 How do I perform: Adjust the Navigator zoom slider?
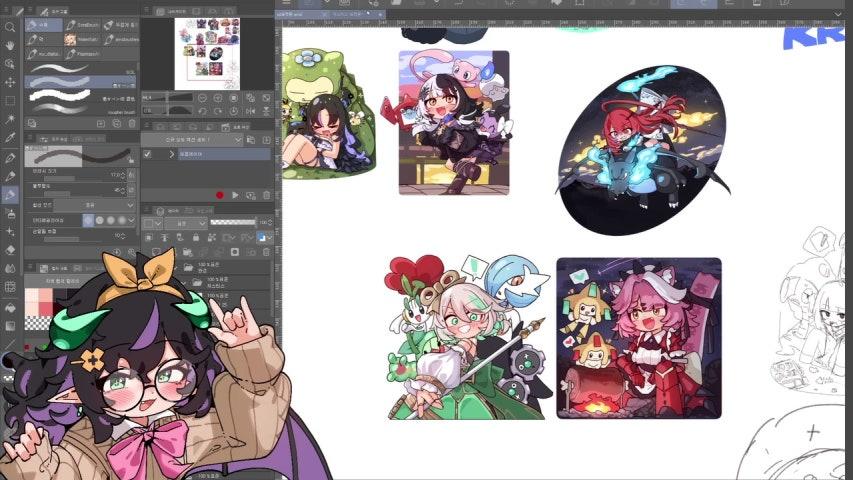click(167, 98)
